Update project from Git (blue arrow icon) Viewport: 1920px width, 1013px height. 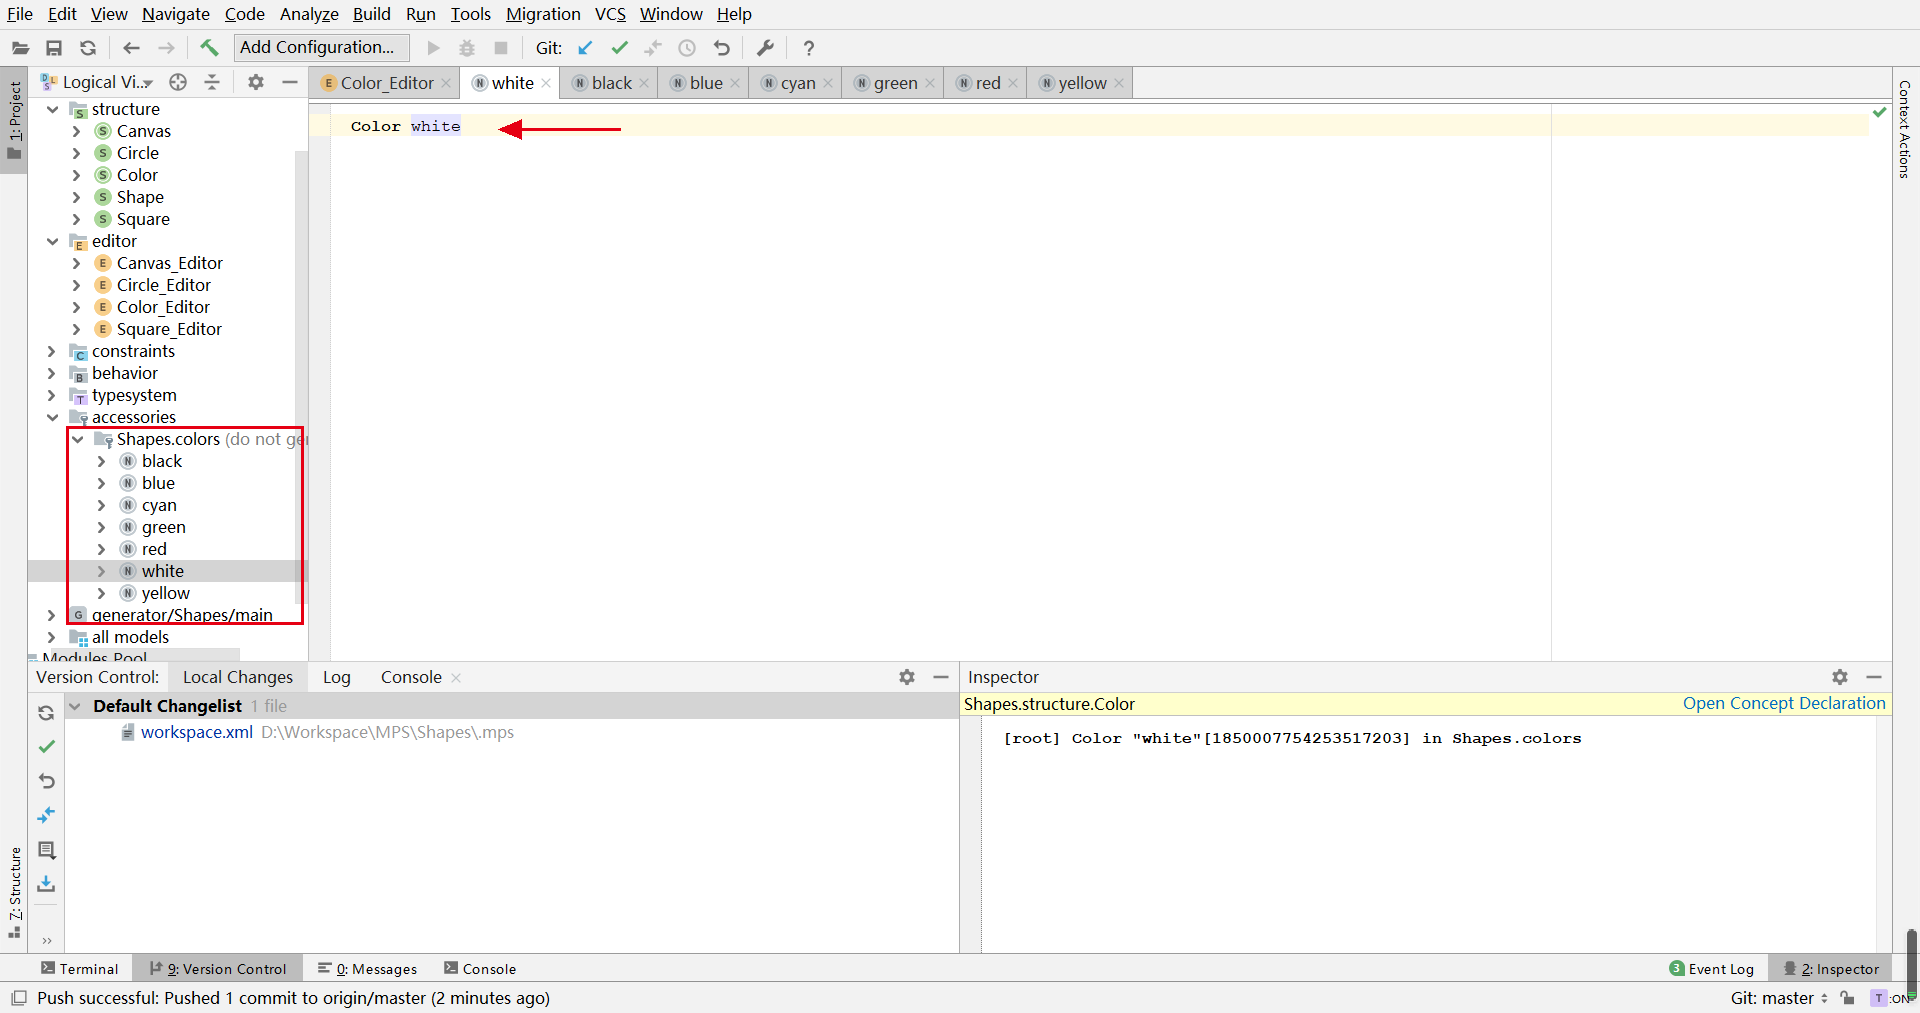click(x=585, y=48)
